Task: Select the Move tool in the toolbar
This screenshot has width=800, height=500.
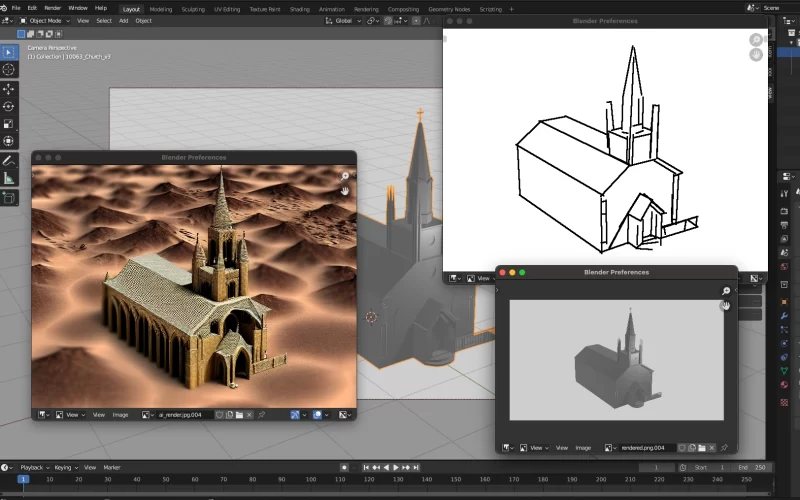Action: coord(9,88)
